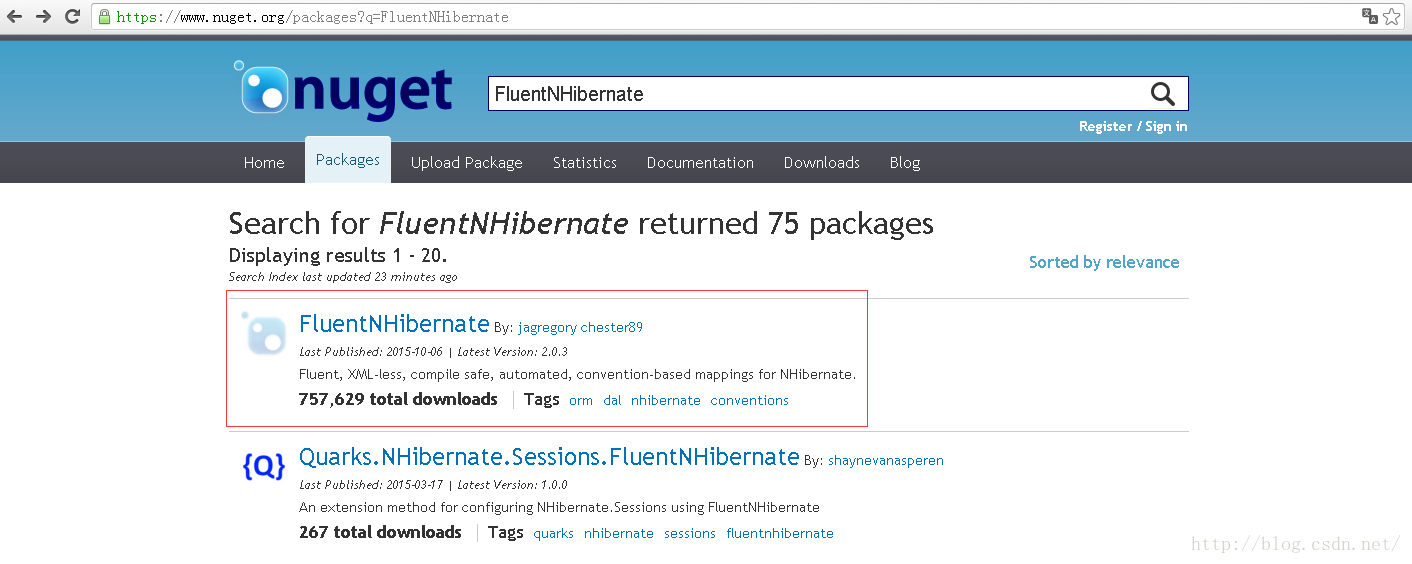The width and height of the screenshot is (1412, 564).
Task: Click the FluentNHibernate package icon
Action: click(x=265, y=334)
